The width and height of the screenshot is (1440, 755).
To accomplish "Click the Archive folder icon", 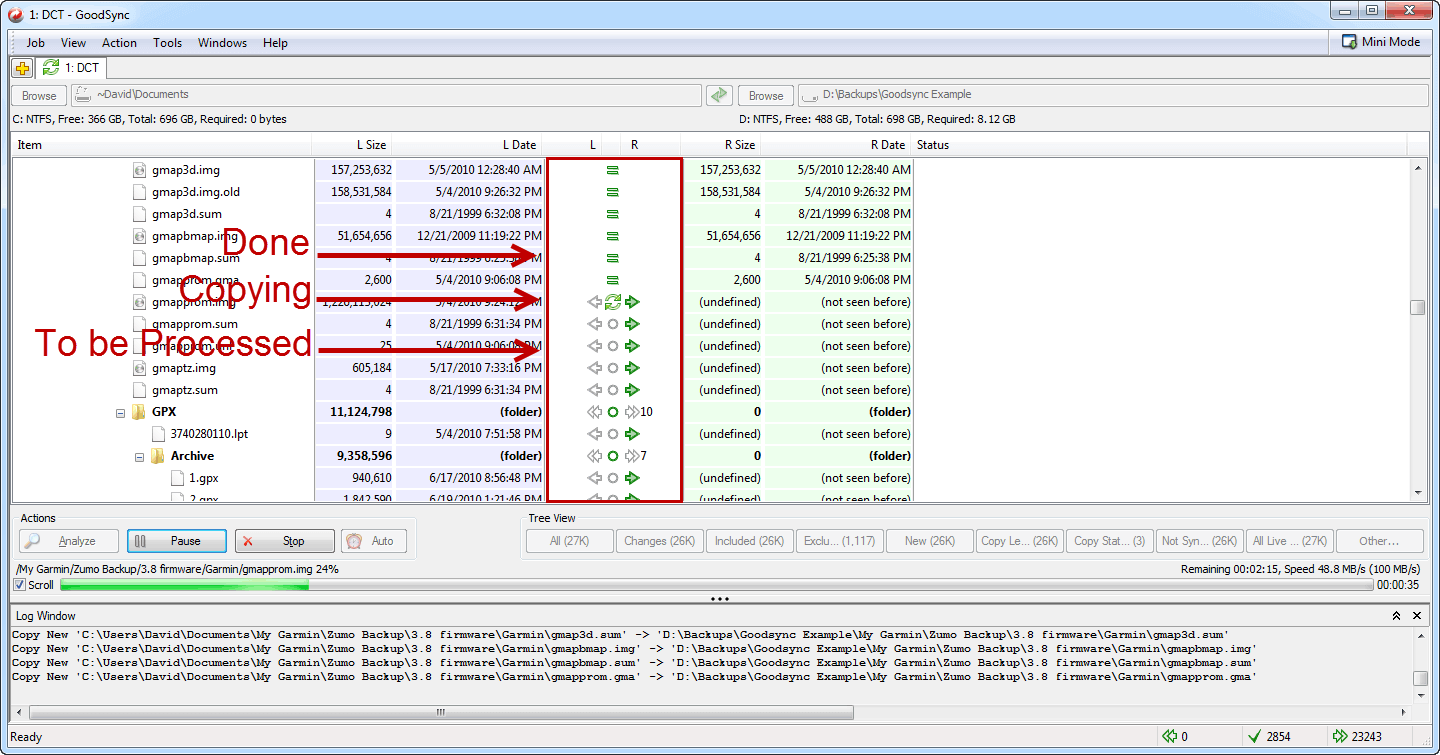I will click(158, 456).
